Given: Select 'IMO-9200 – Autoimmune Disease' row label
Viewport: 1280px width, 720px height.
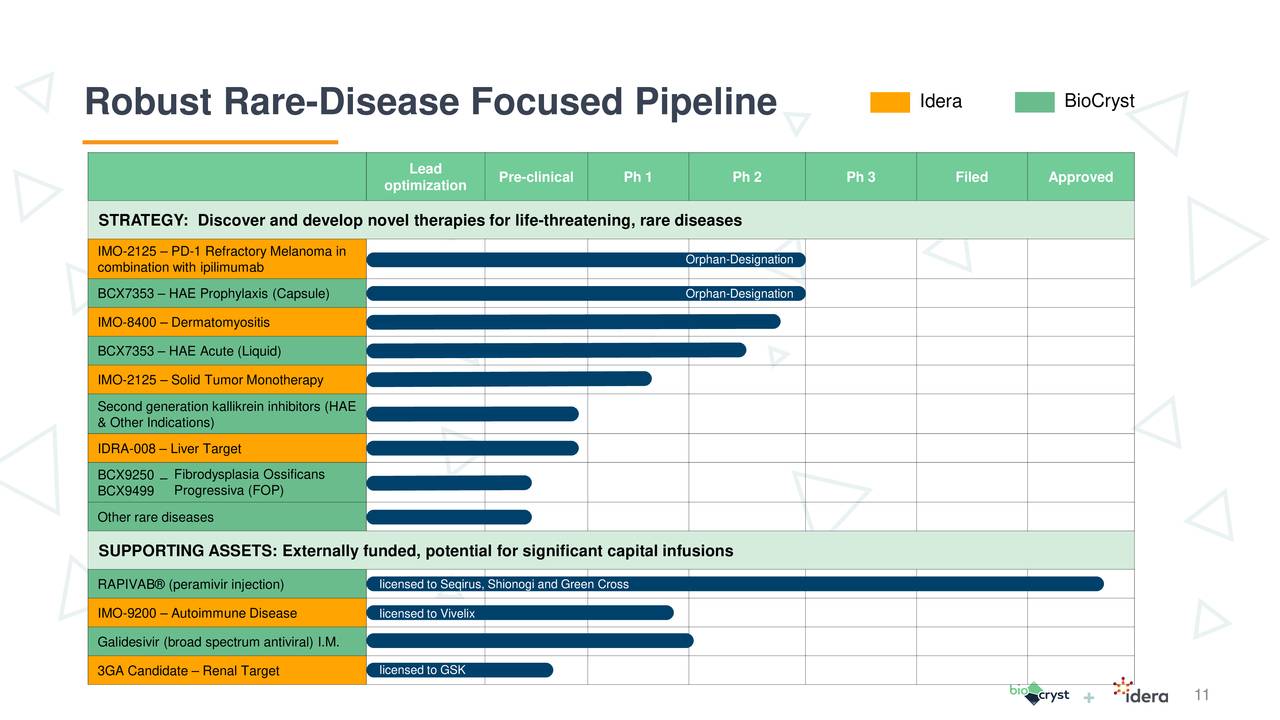Looking at the screenshot, I should (x=227, y=613).
